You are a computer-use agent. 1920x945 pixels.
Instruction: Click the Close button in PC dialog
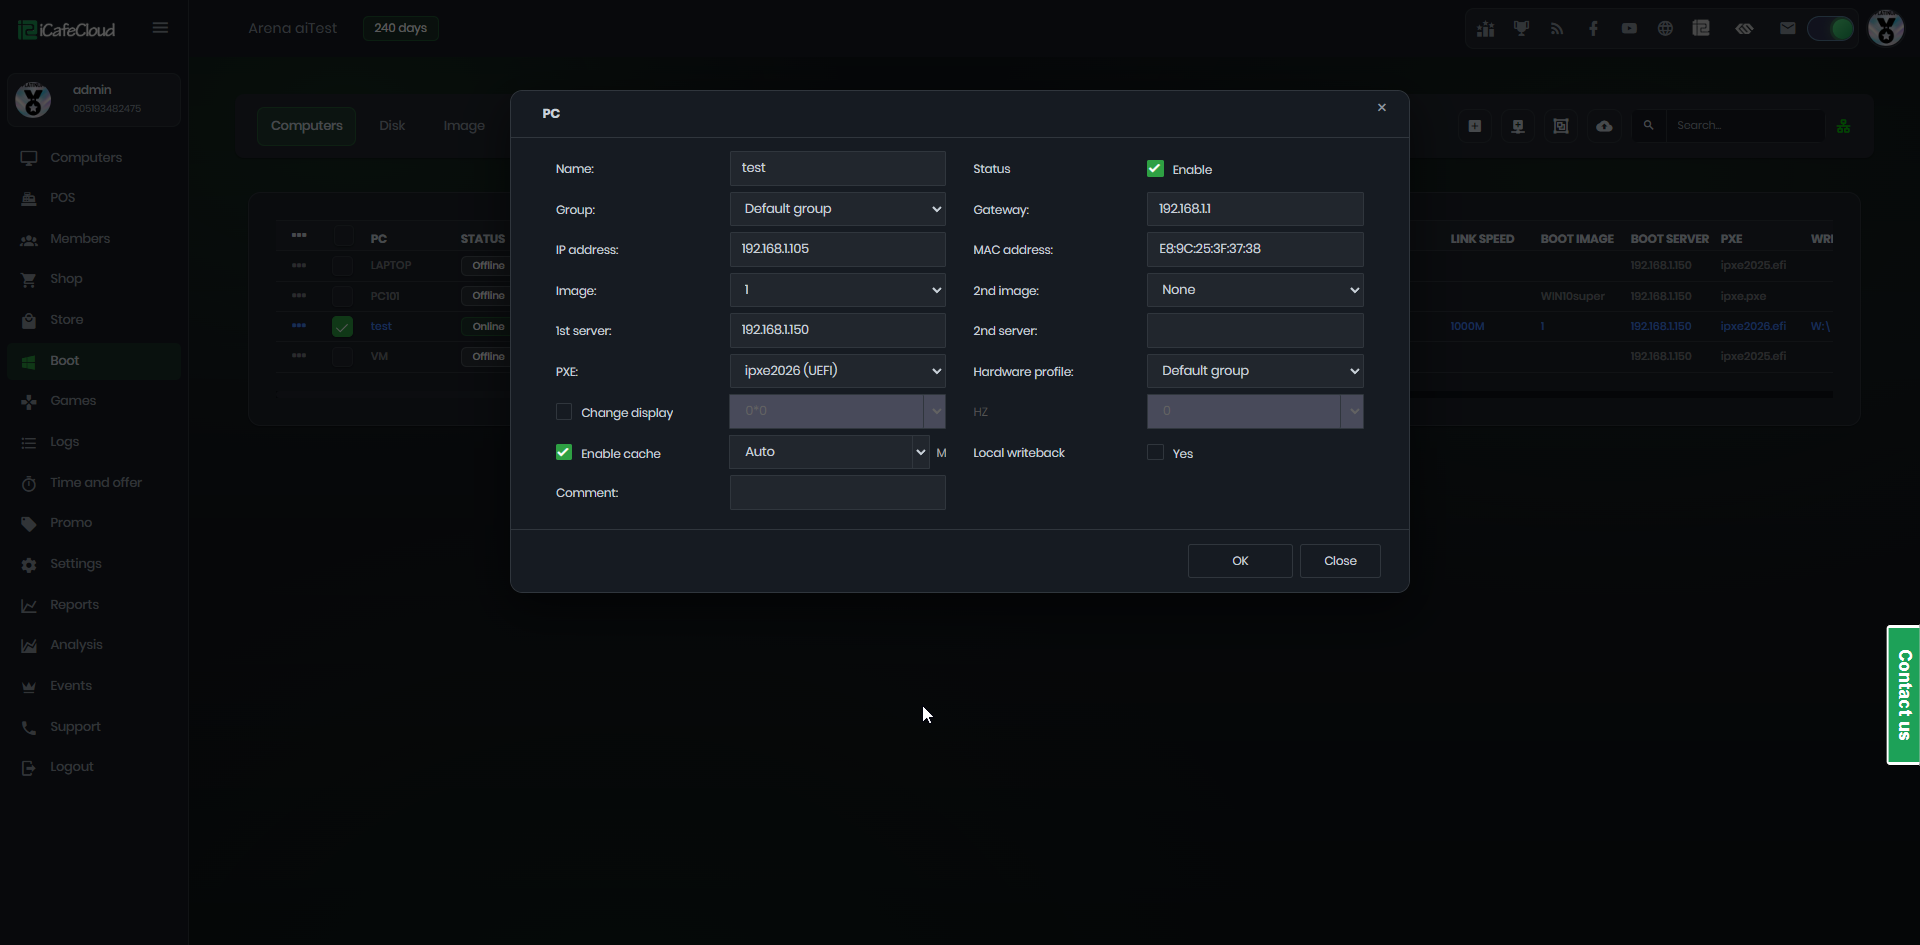point(1339,561)
